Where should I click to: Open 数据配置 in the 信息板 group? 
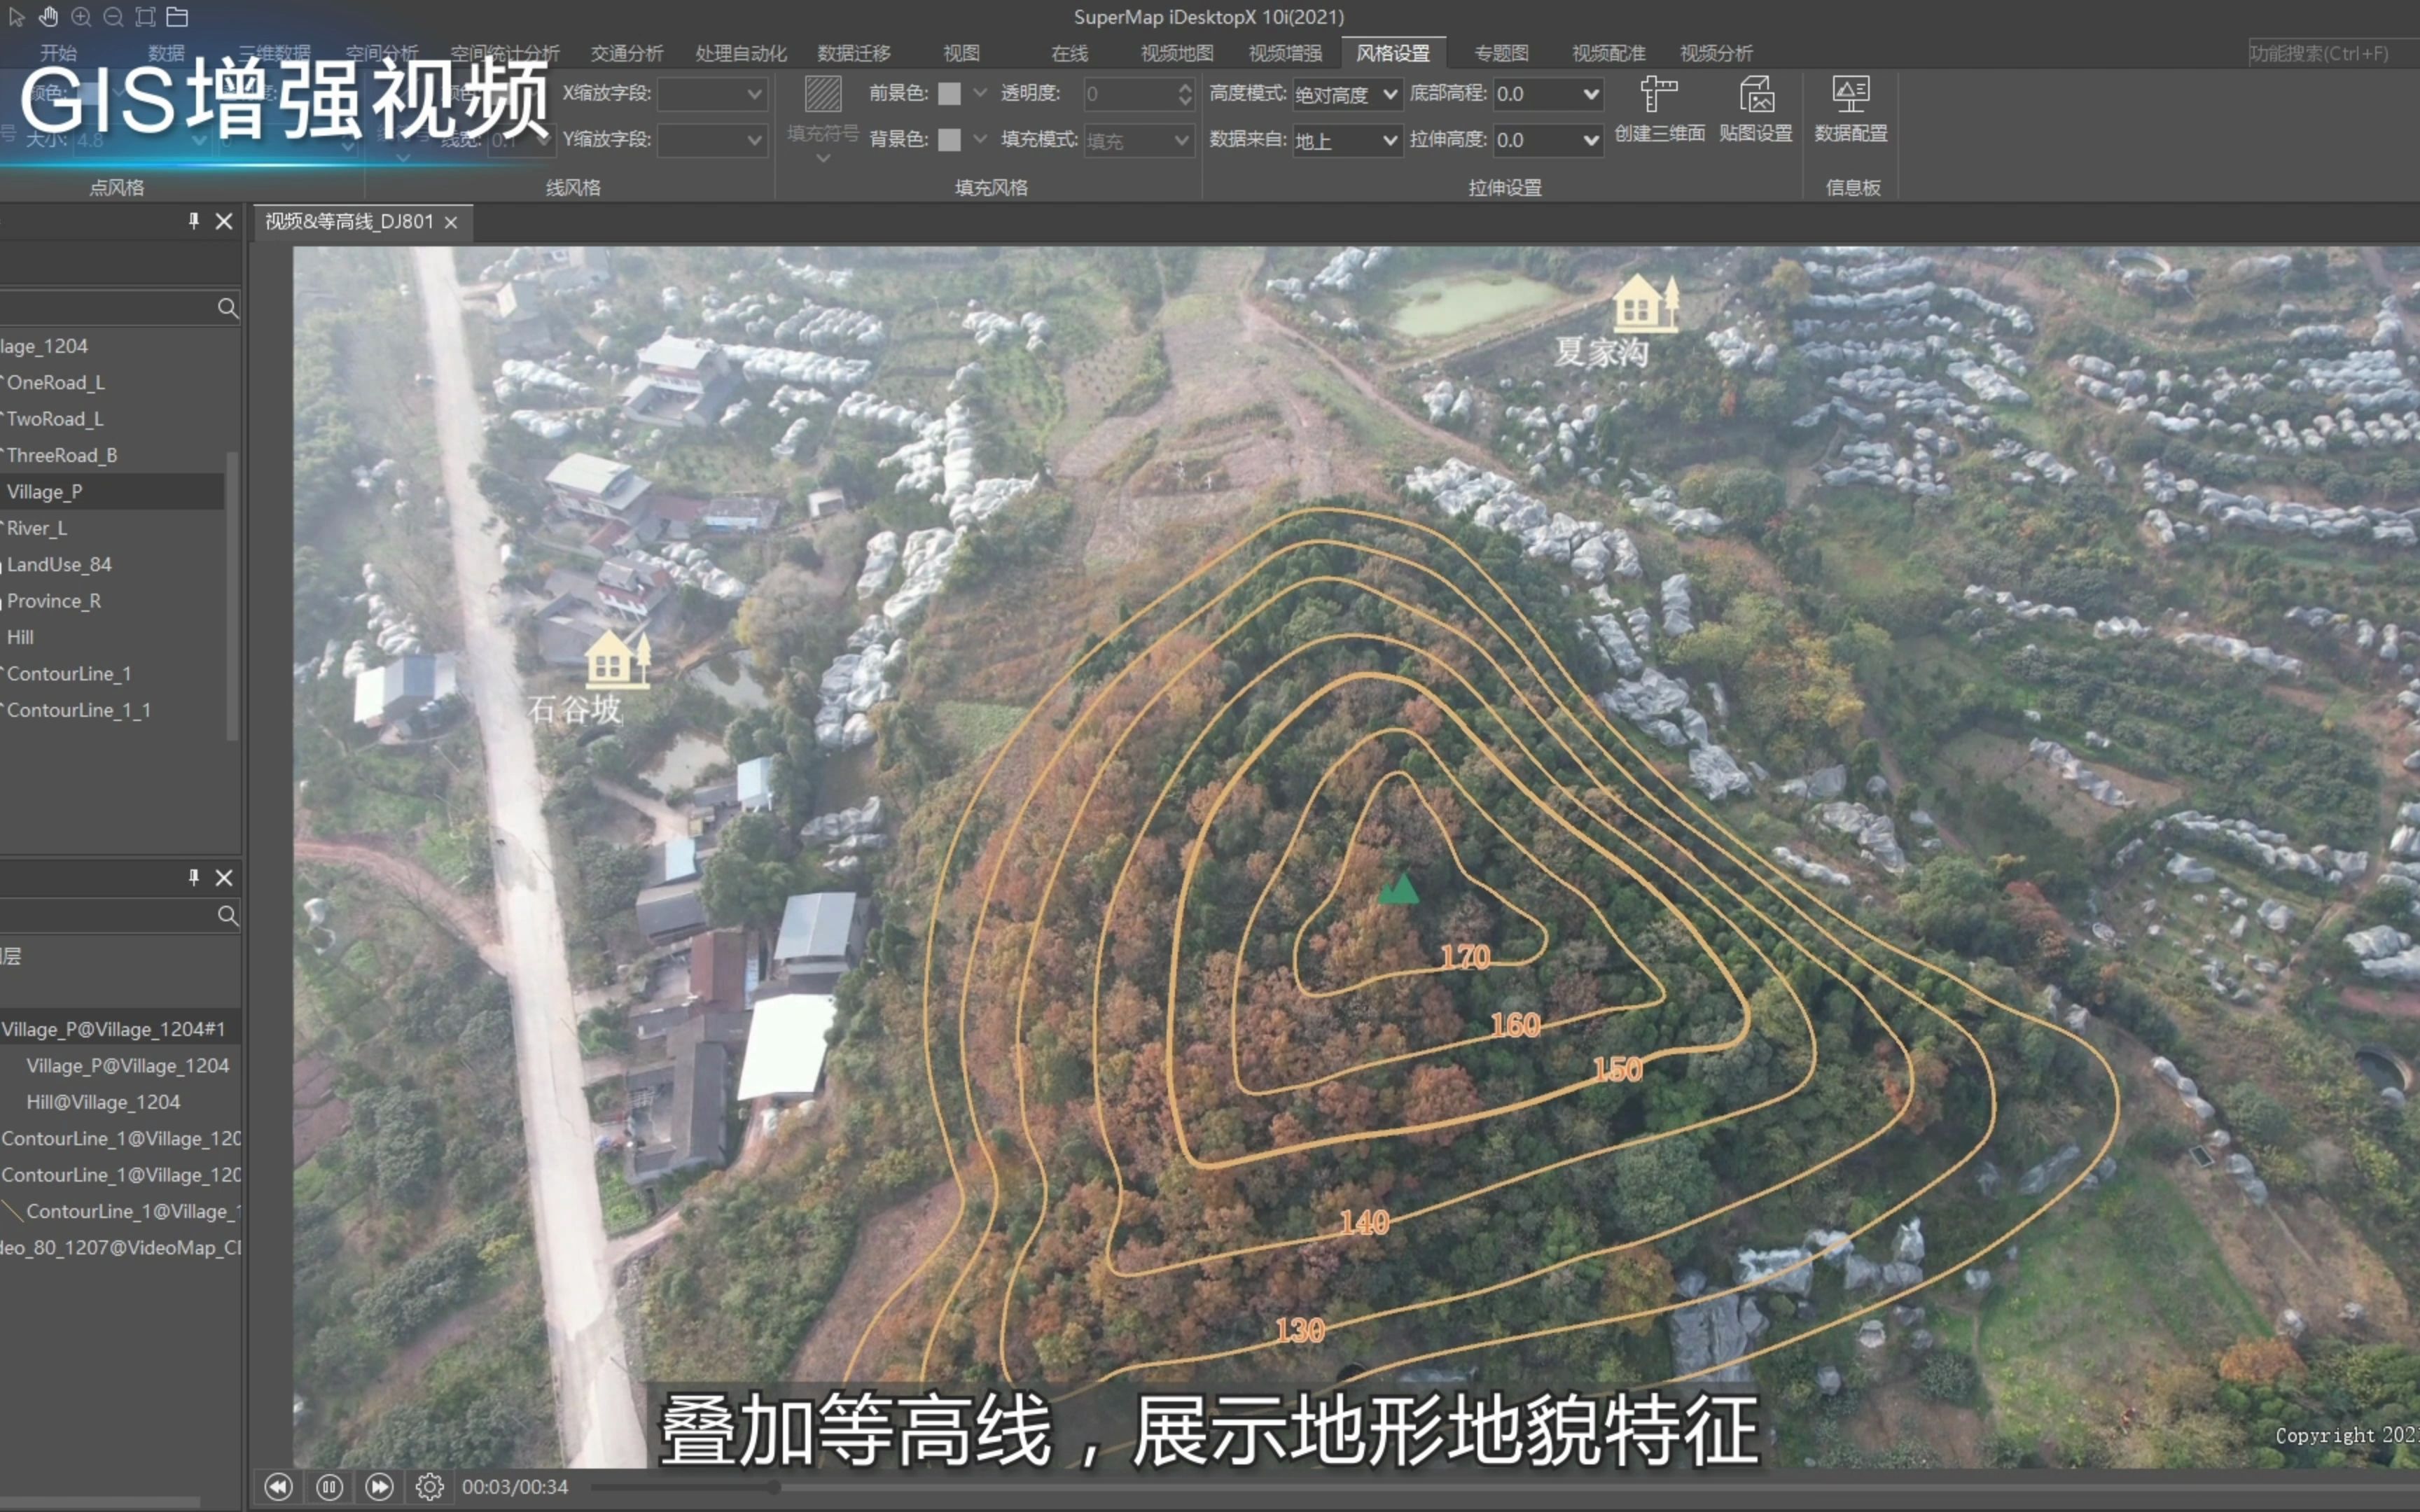pyautogui.click(x=1851, y=107)
